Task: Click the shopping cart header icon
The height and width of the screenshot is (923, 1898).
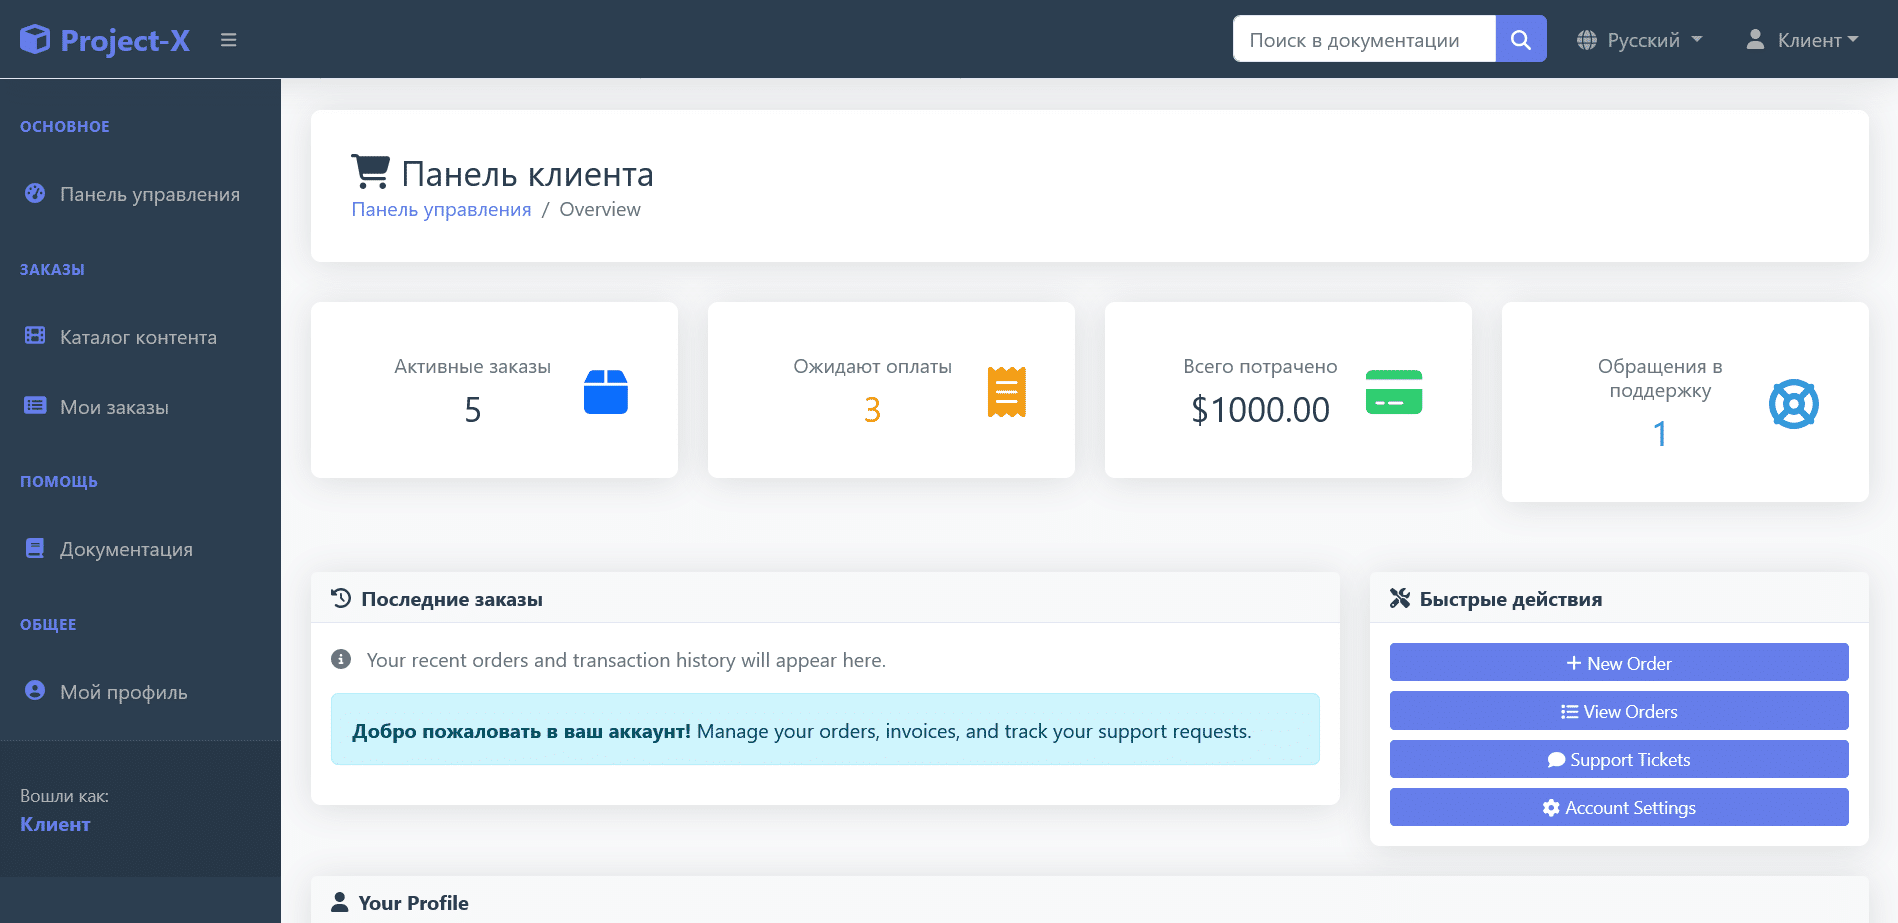Action: pos(371,172)
